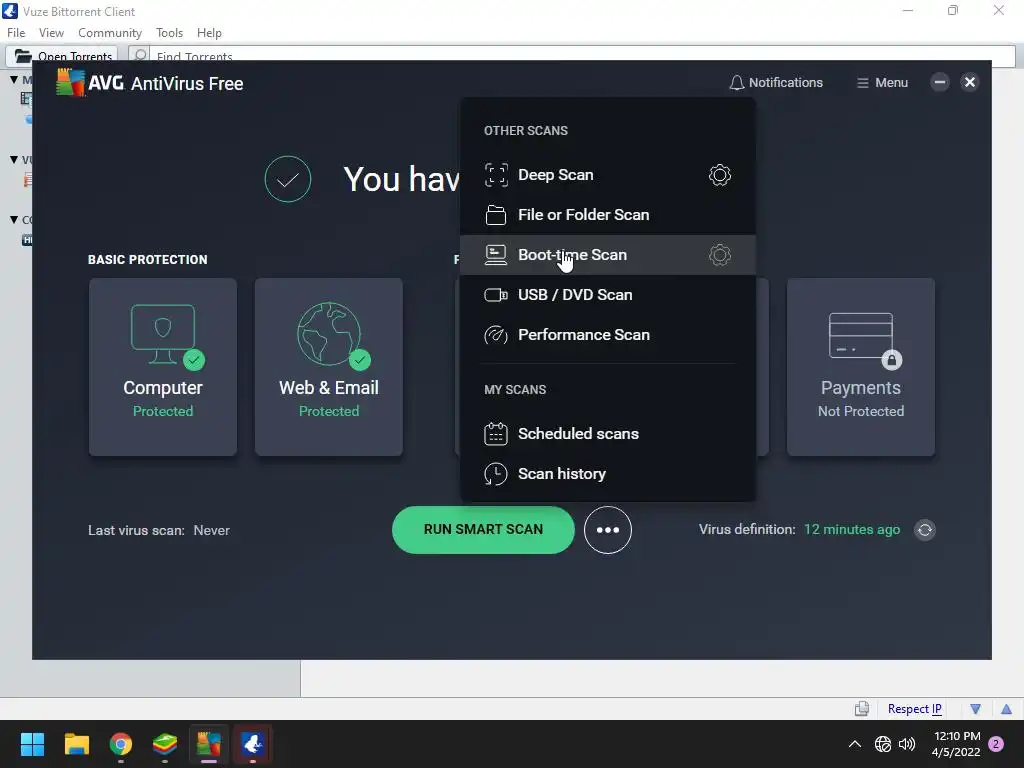Close the AVG AntiVirus window
The width and height of the screenshot is (1024, 768).
970,82
